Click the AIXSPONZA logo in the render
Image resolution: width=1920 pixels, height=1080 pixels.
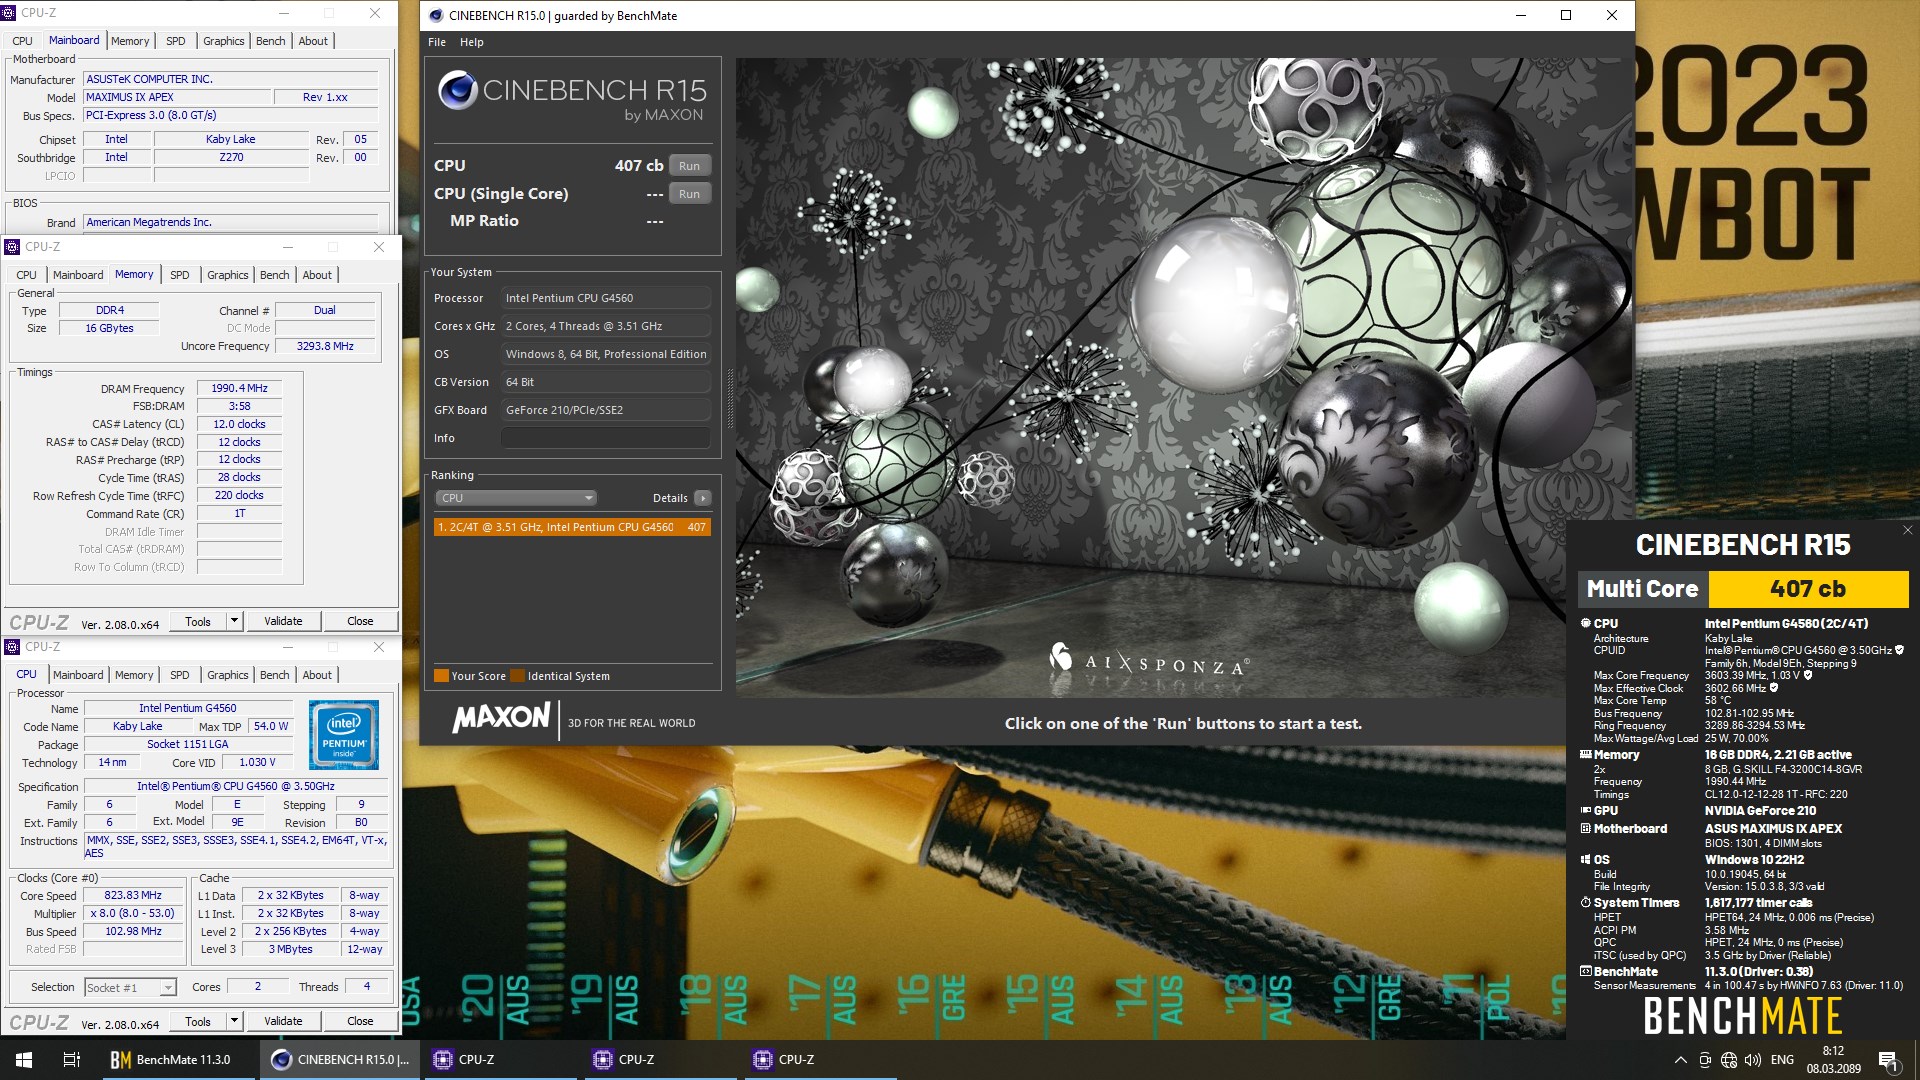1150,661
